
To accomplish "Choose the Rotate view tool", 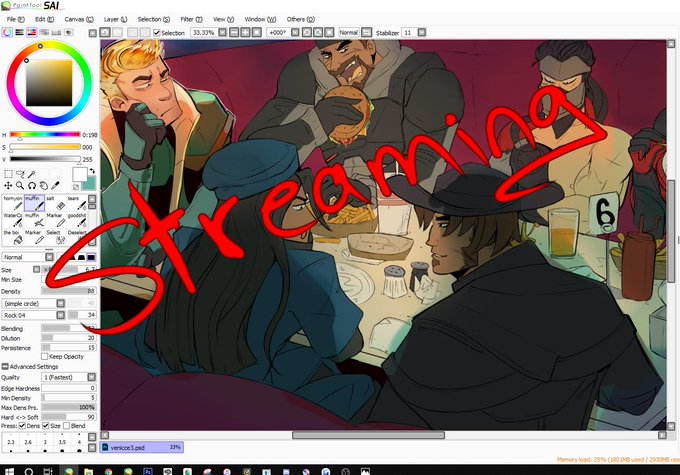I will coord(32,186).
